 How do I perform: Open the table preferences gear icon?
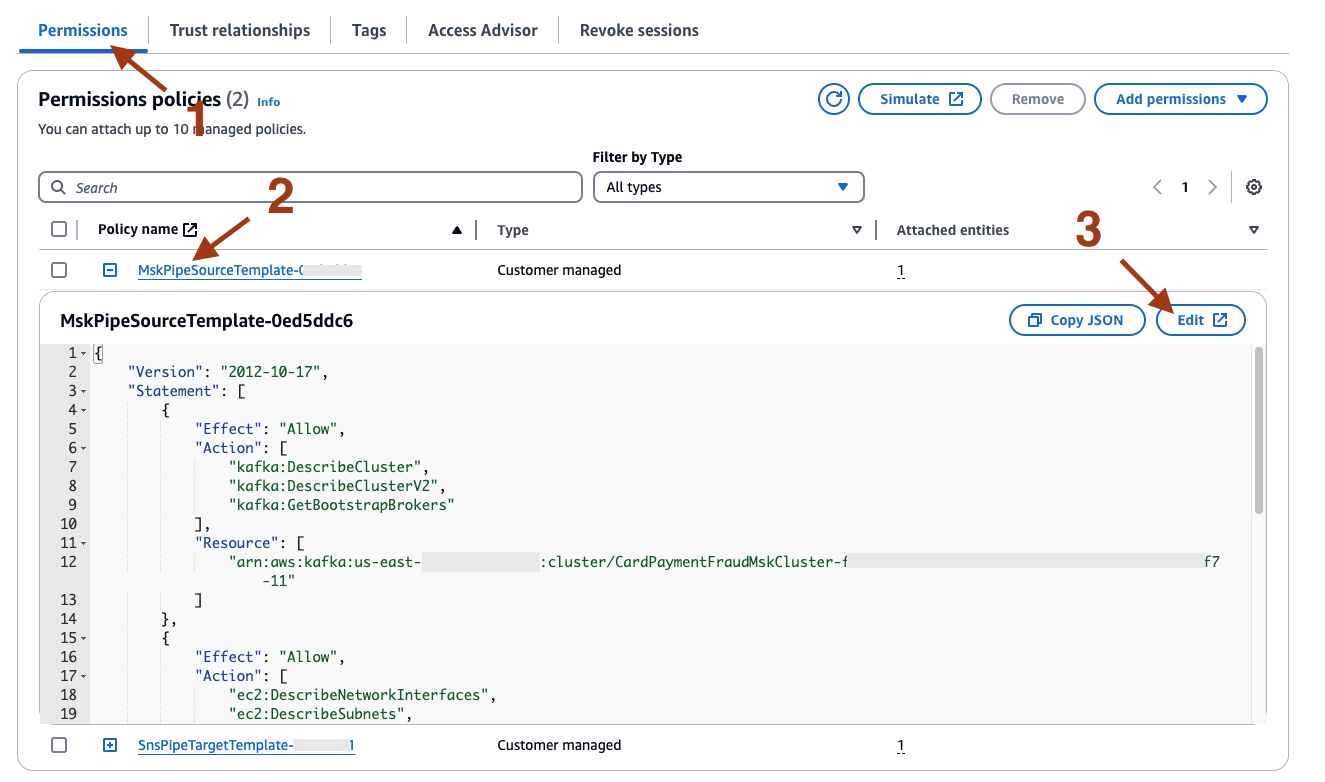point(1254,187)
